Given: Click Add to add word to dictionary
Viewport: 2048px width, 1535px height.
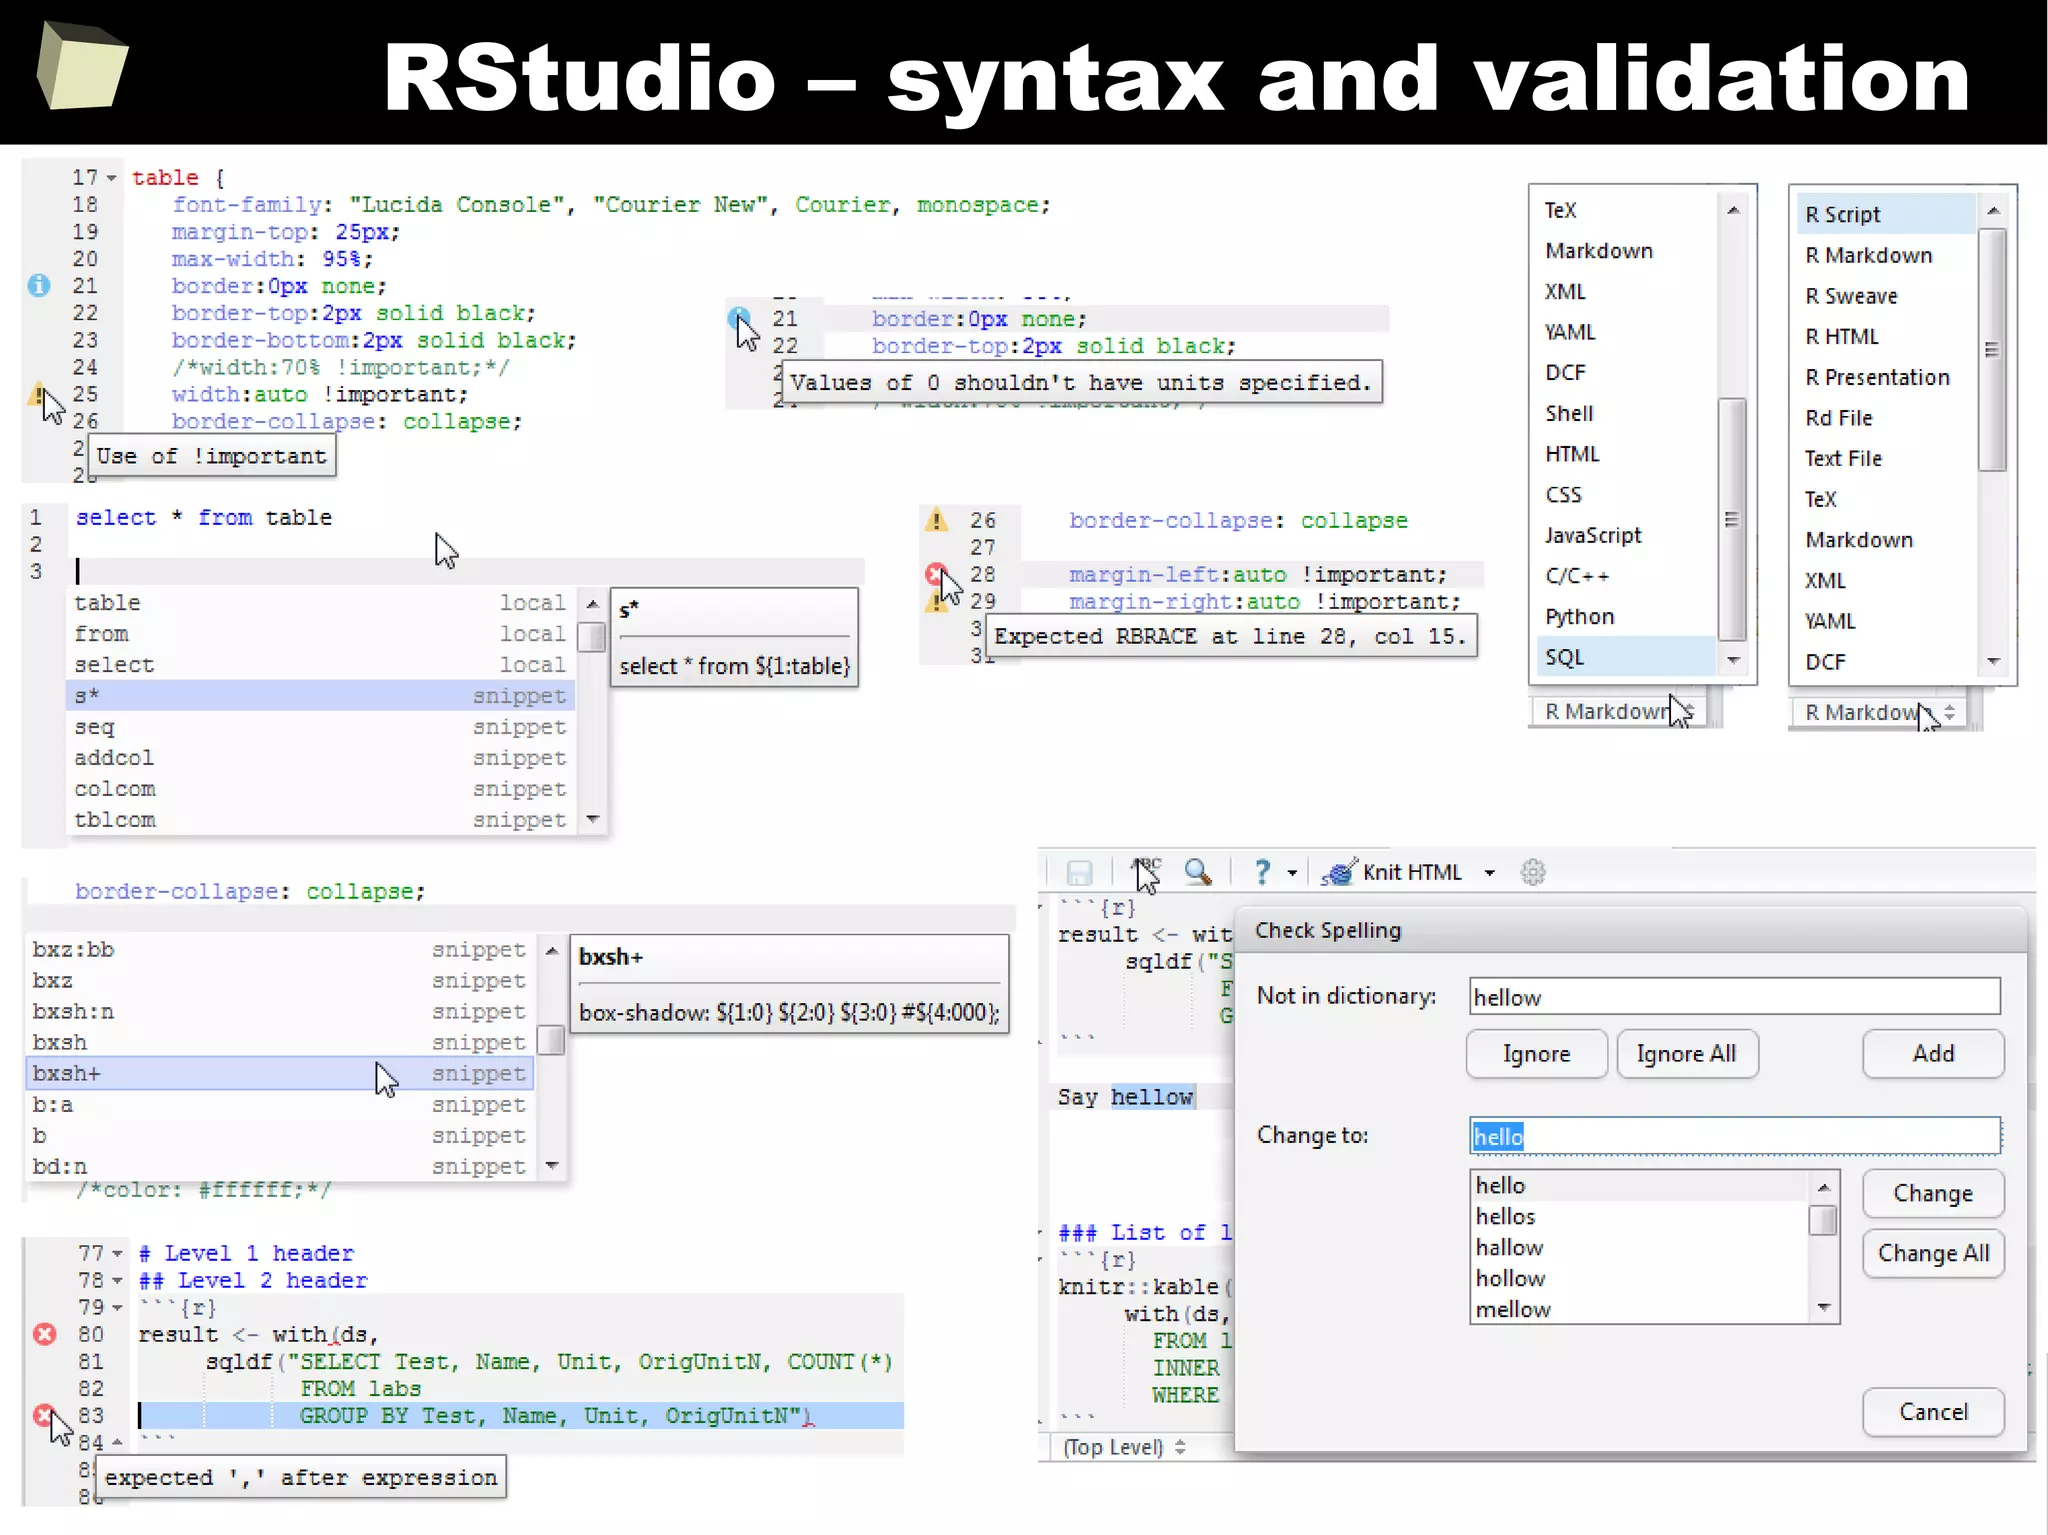Looking at the screenshot, I should click(x=1933, y=1054).
